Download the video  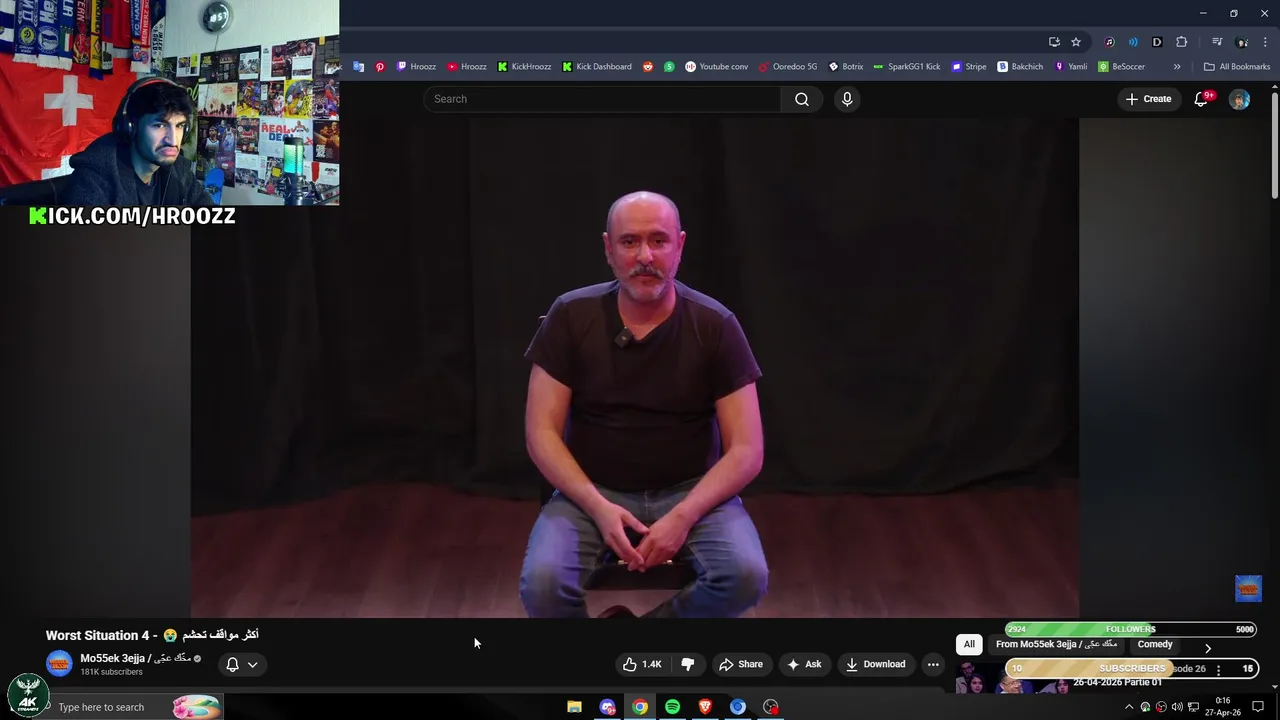click(875, 664)
